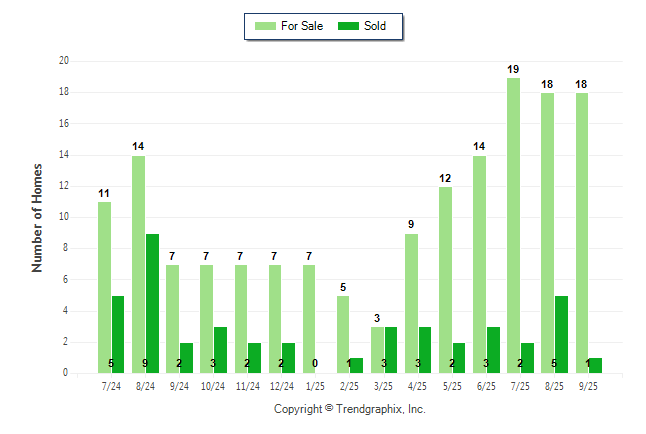Screen dimensions: 646x434
Task: Click the Trendgraphix copyright text
Action: click(350, 409)
